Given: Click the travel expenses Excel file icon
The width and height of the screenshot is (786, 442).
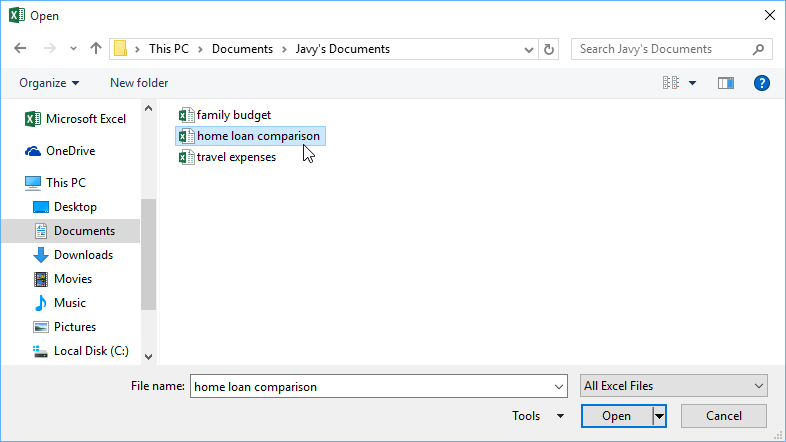Looking at the screenshot, I should 186,157.
